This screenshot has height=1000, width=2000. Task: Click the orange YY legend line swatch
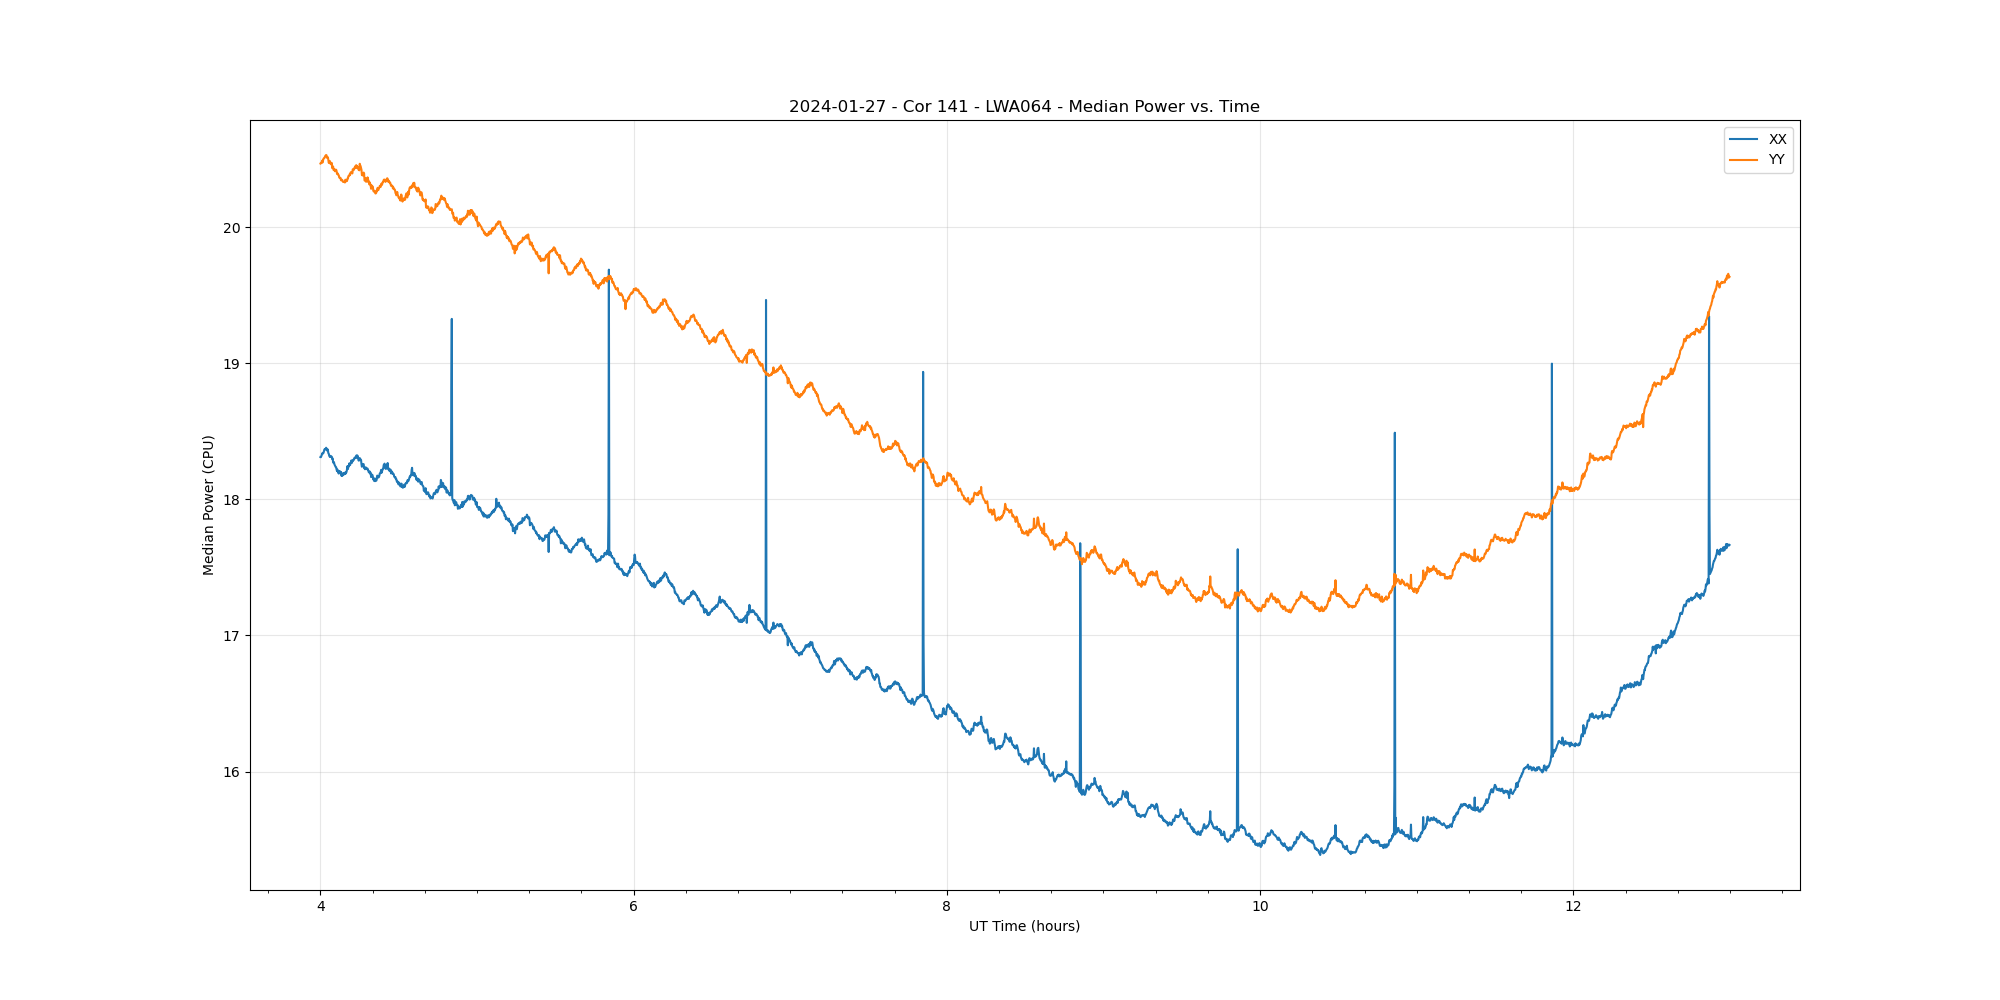pyautogui.click(x=1744, y=160)
